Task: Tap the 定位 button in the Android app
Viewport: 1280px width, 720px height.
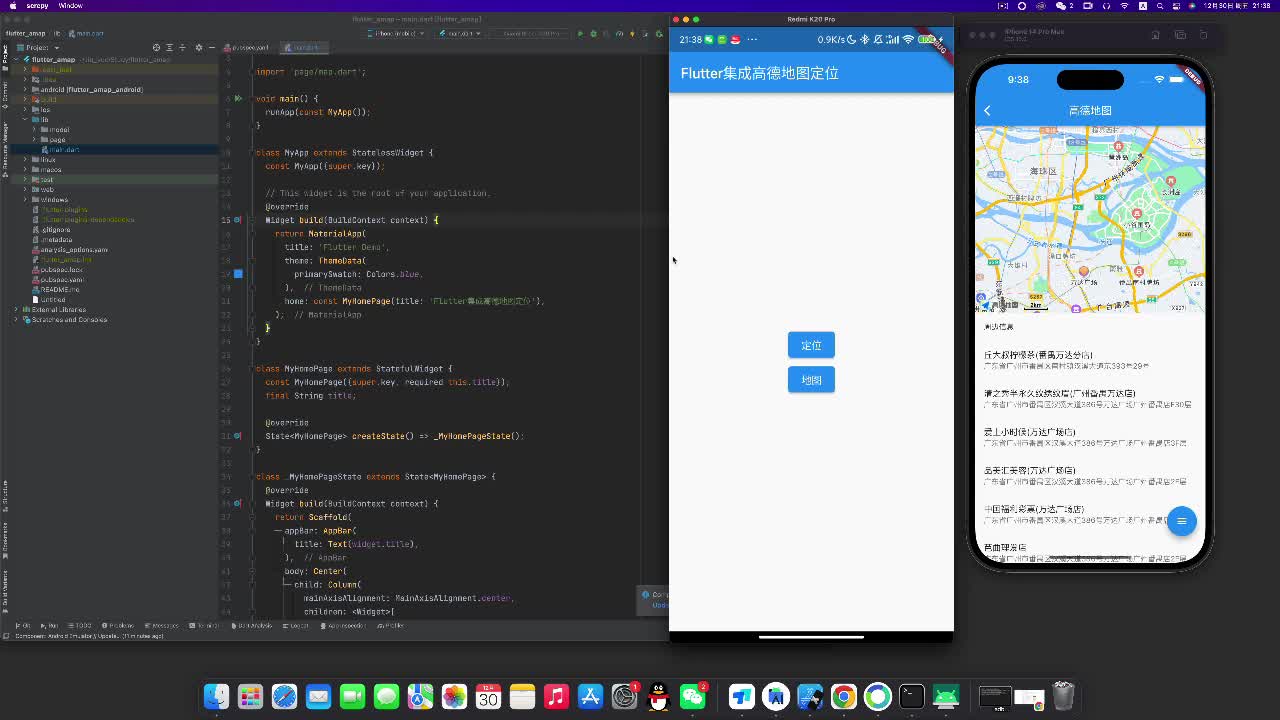Action: point(811,345)
